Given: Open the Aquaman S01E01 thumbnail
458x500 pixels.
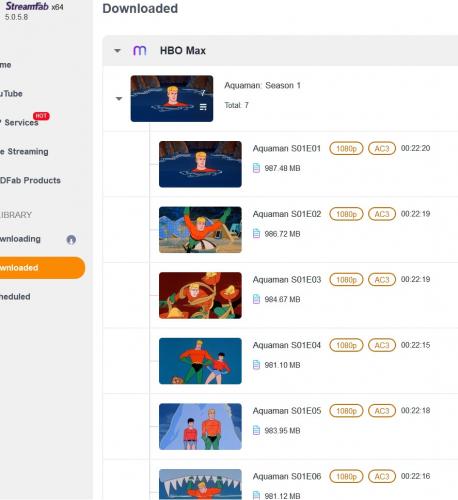Looking at the screenshot, I should pyautogui.click(x=200, y=164).
